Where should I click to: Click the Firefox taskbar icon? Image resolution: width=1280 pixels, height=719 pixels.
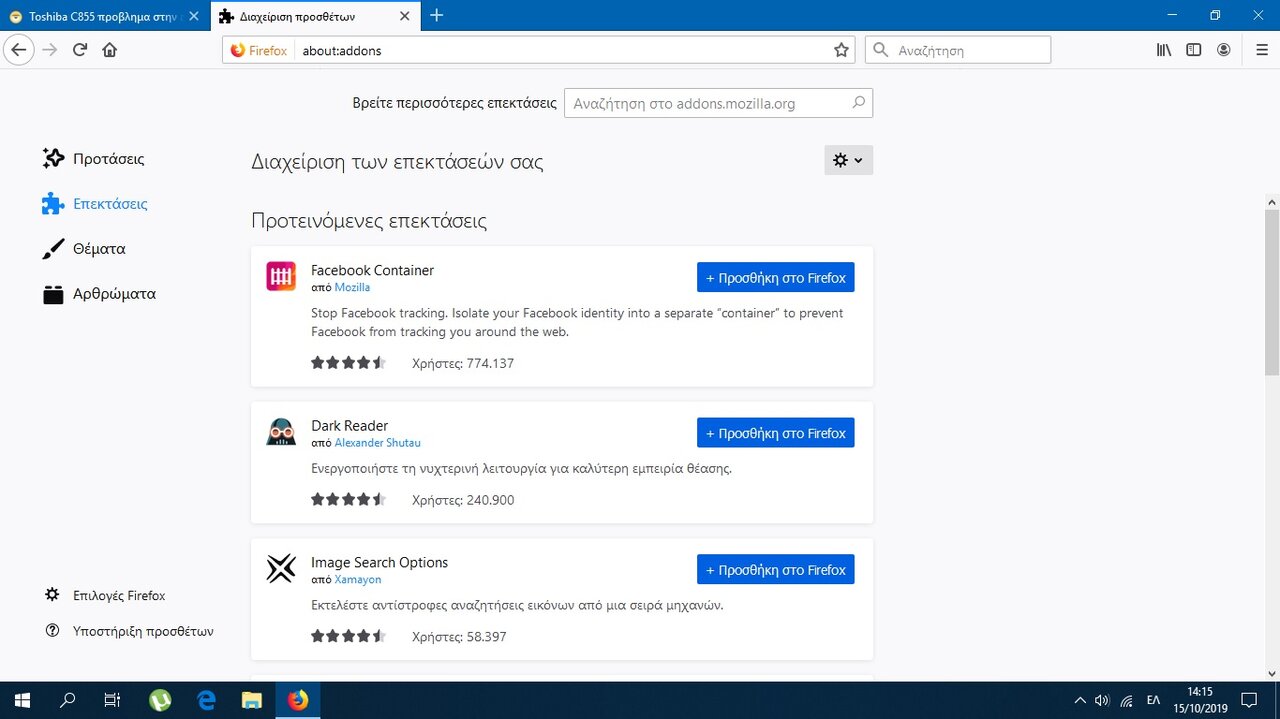point(298,700)
